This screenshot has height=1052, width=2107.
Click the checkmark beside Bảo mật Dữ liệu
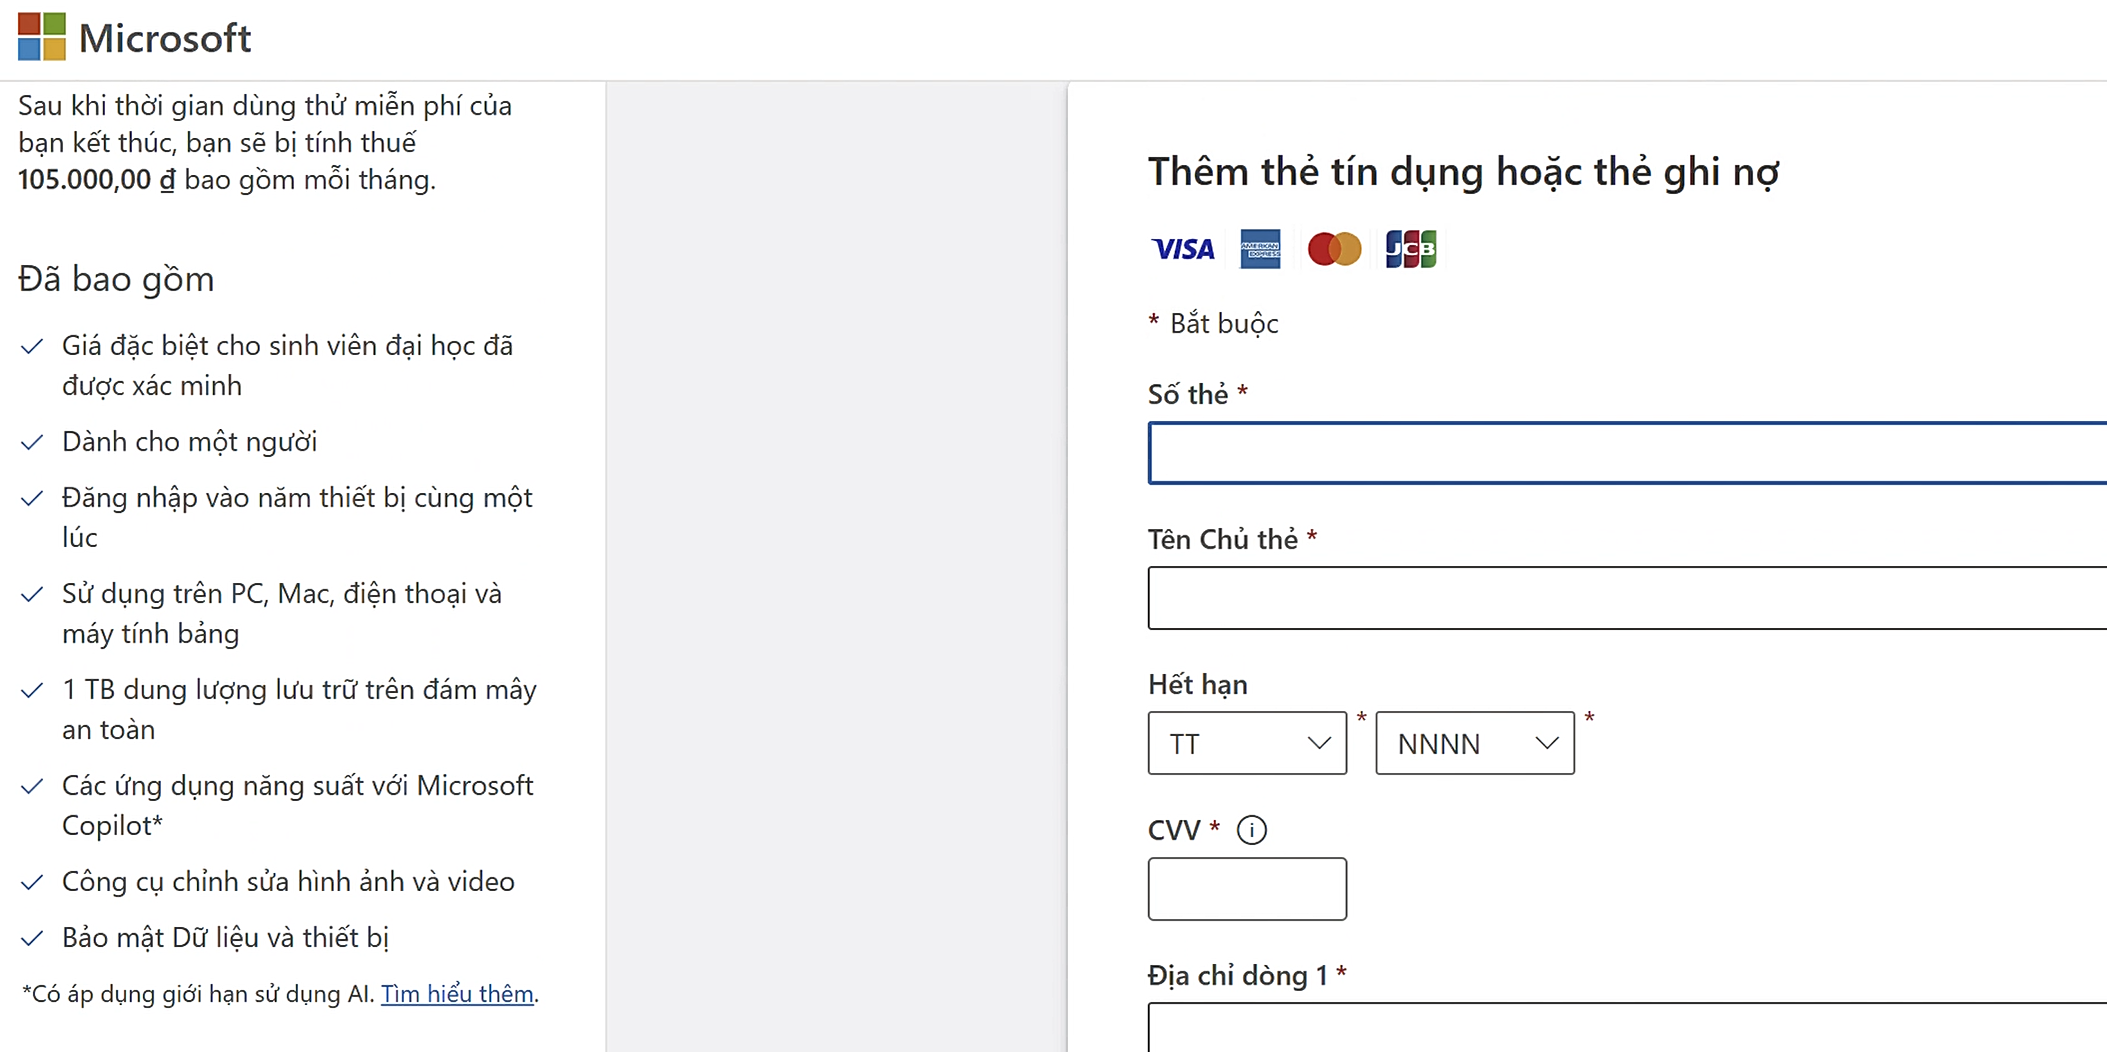32,938
